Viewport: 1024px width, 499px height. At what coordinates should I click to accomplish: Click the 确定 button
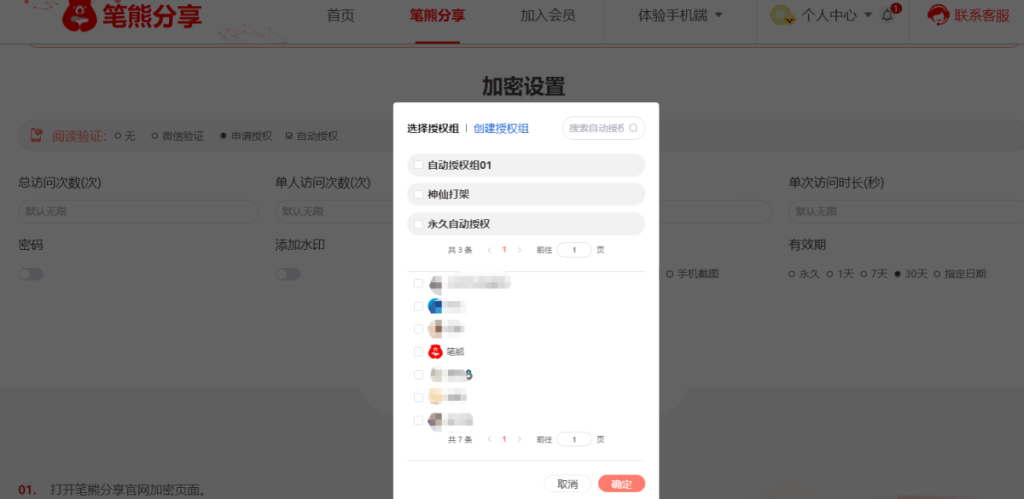point(622,484)
